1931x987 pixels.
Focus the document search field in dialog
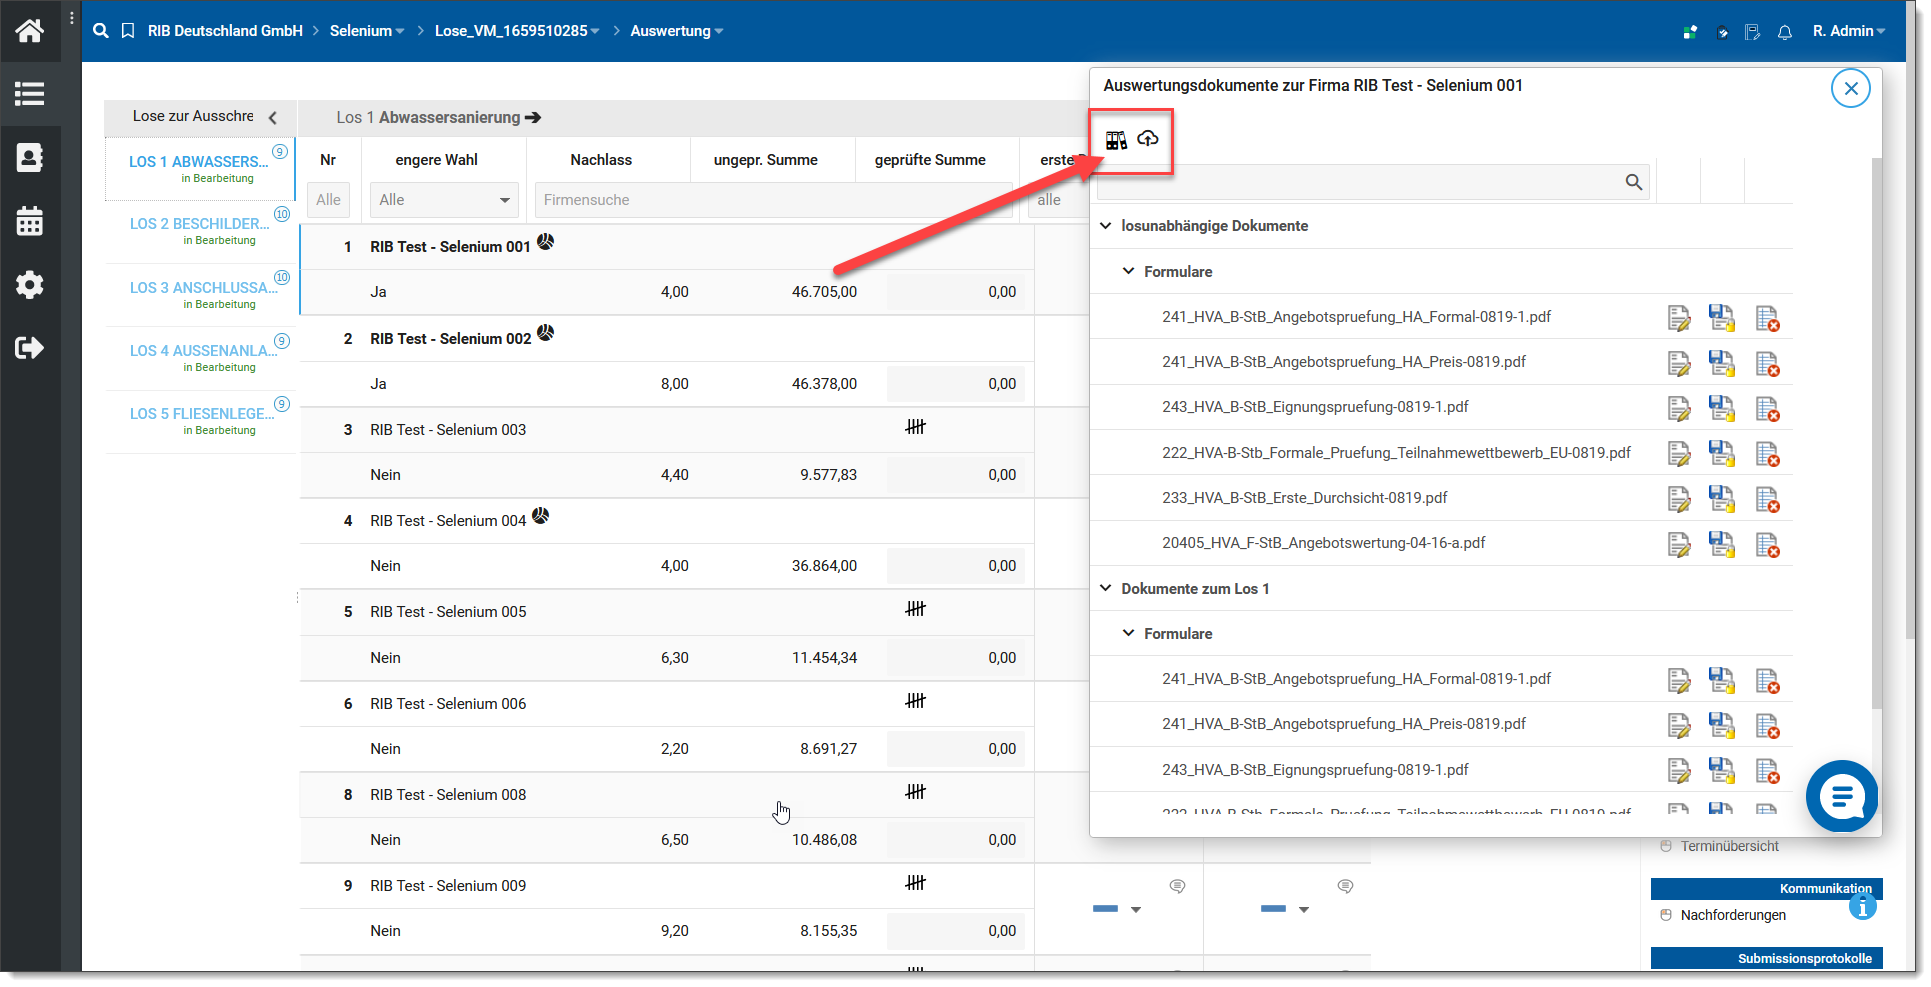(1374, 182)
